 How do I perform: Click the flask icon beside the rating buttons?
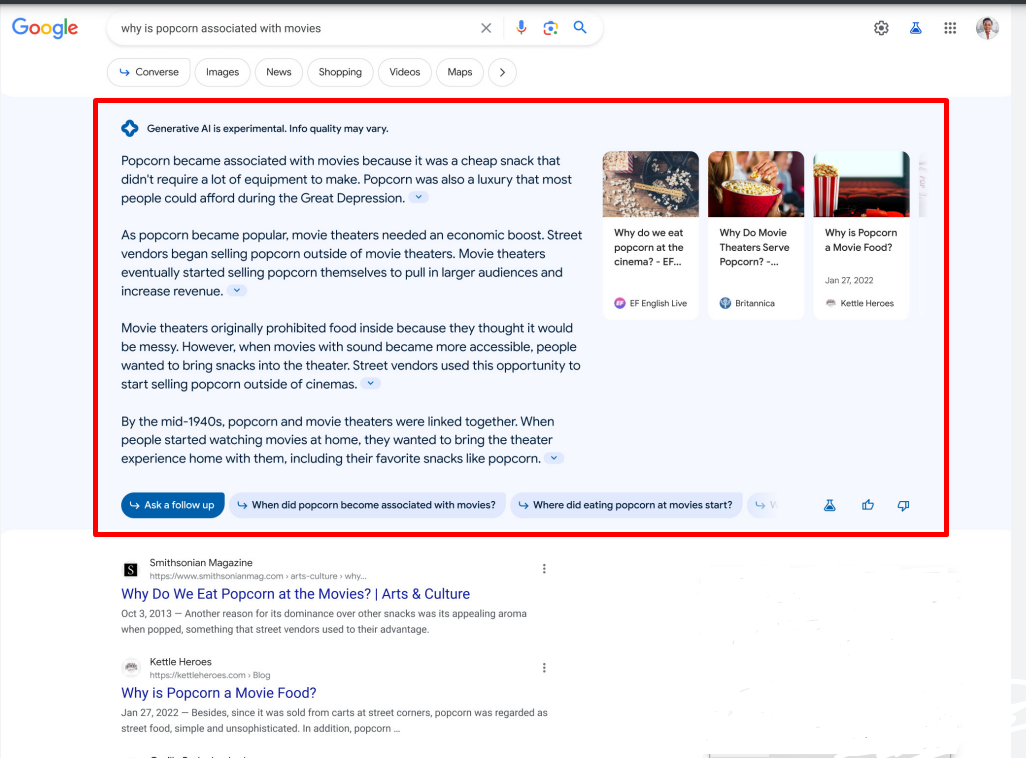click(x=829, y=505)
